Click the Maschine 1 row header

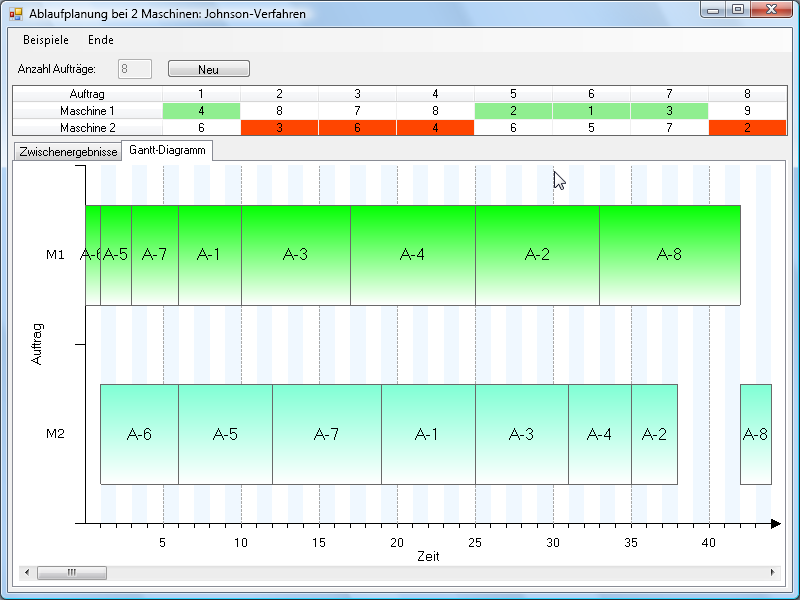click(x=87, y=111)
